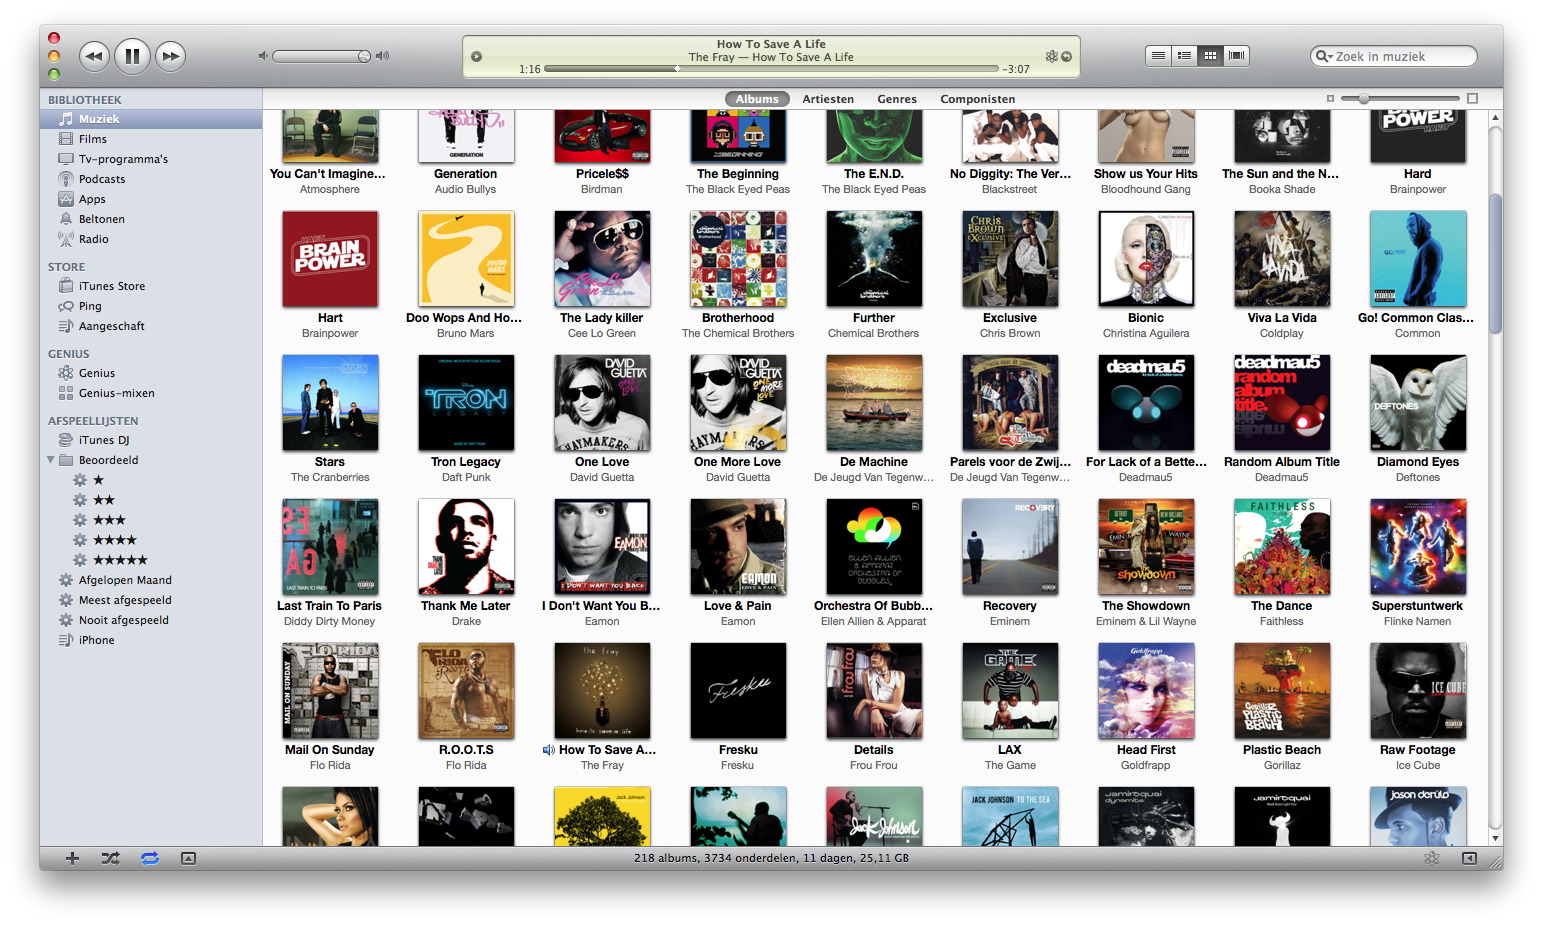
Task: Toggle repeat playback
Action: pos(150,858)
